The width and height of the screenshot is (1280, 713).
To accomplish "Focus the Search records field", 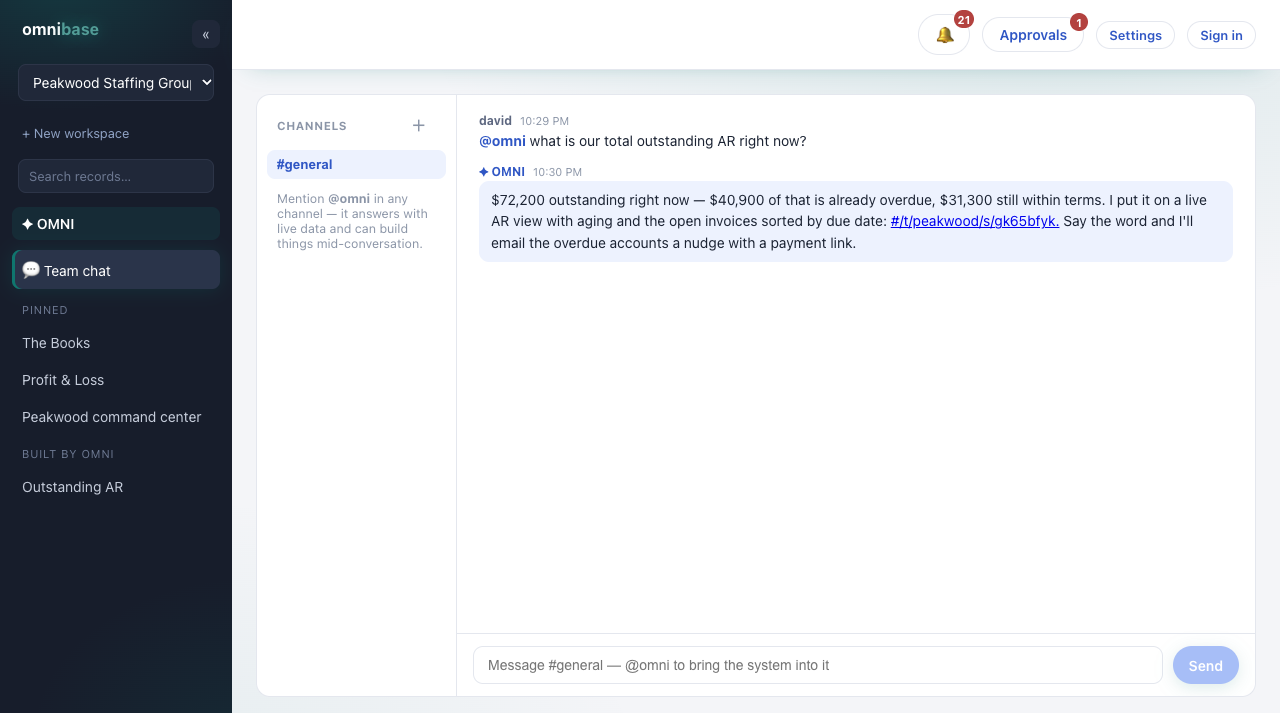I will [116, 176].
